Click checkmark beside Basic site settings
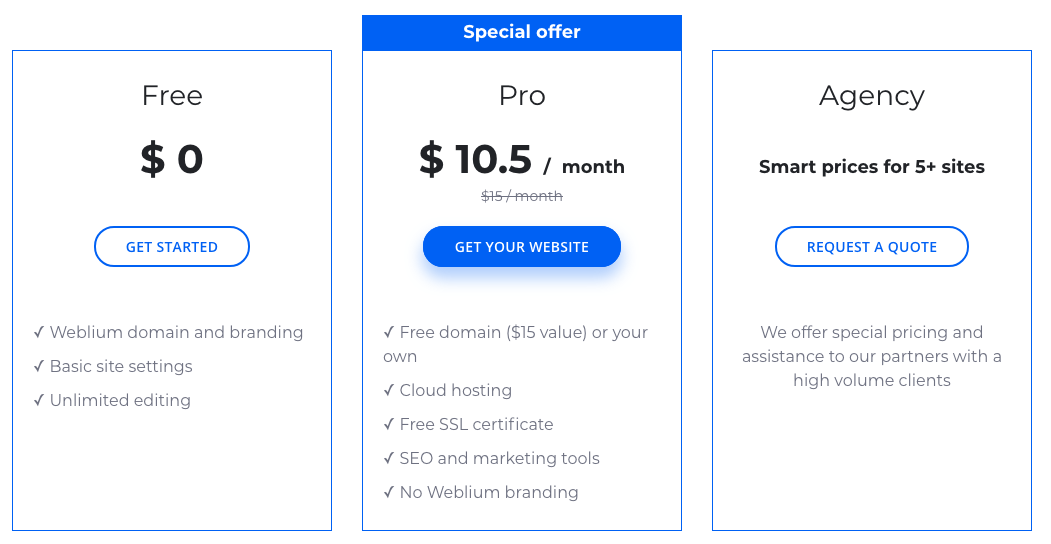The height and width of the screenshot is (544, 1051). pyautogui.click(x=39, y=366)
